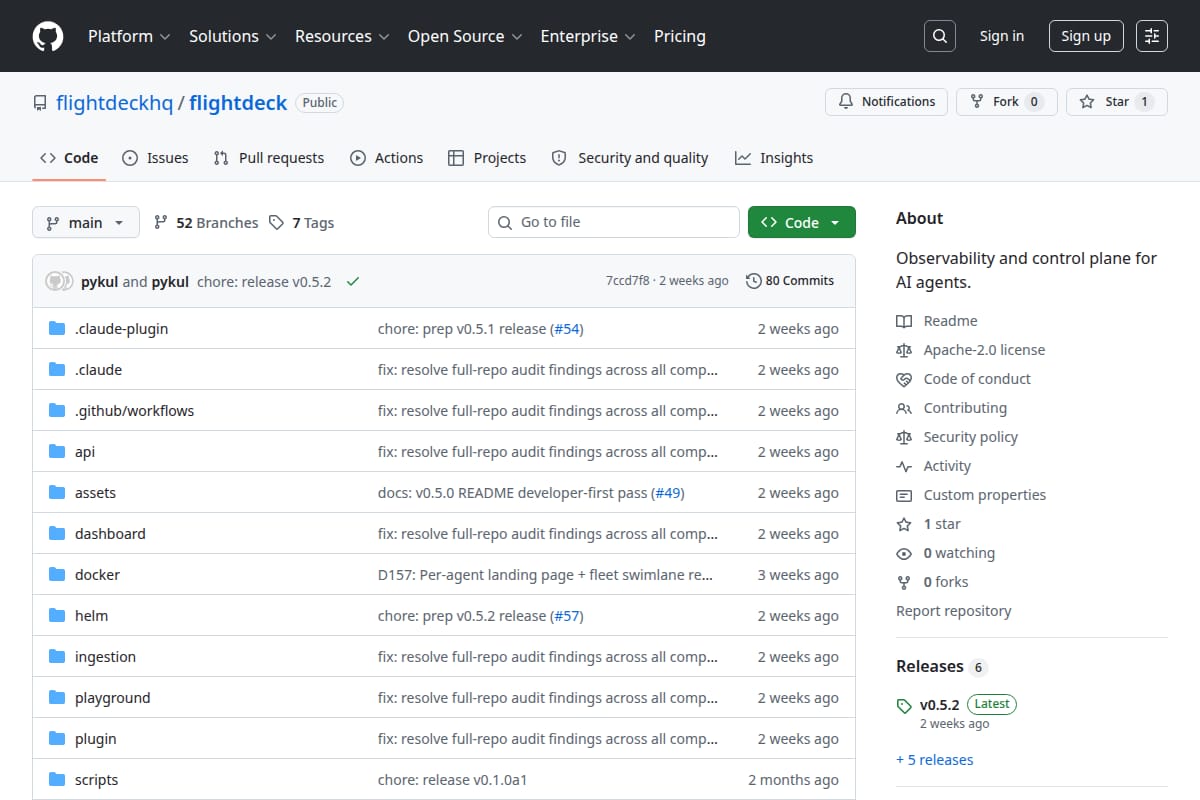Open the dashboard folder
This screenshot has height=800, width=1200.
tap(110, 534)
